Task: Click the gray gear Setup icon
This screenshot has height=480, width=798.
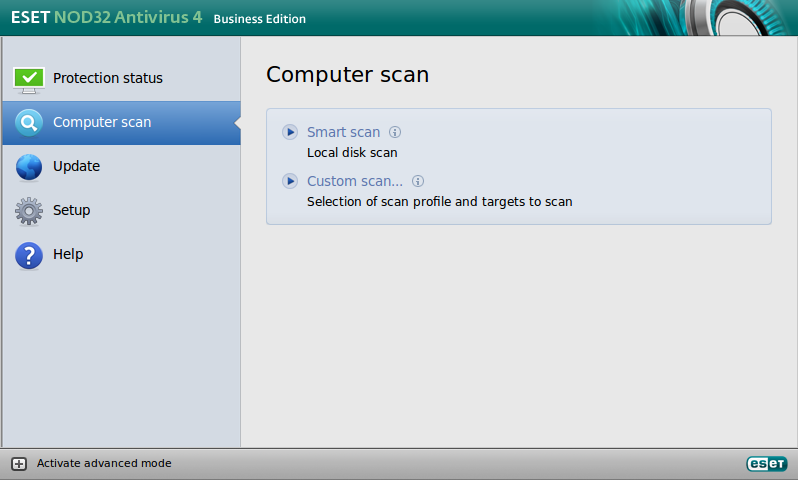Action: coord(29,211)
